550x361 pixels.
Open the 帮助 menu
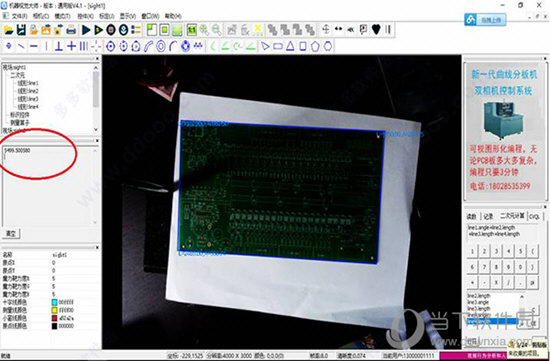[173, 16]
